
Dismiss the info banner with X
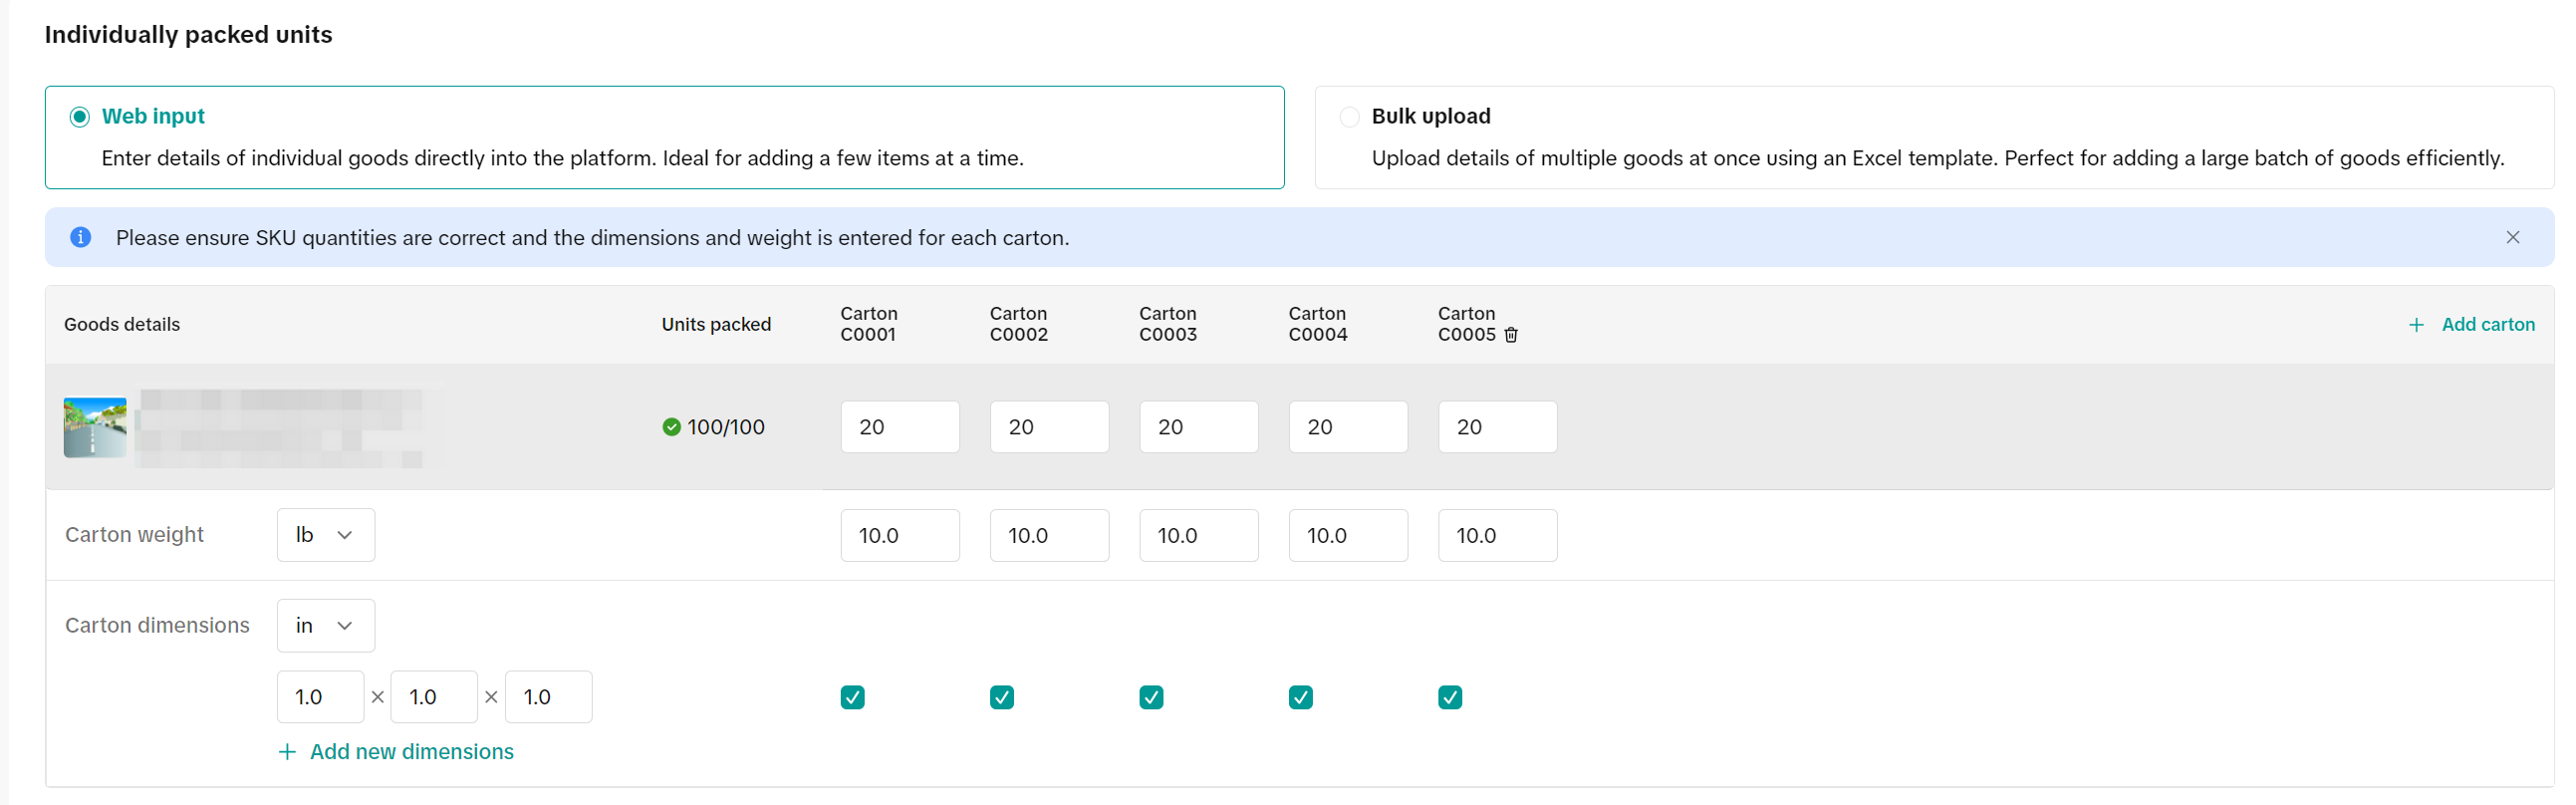(x=2512, y=237)
